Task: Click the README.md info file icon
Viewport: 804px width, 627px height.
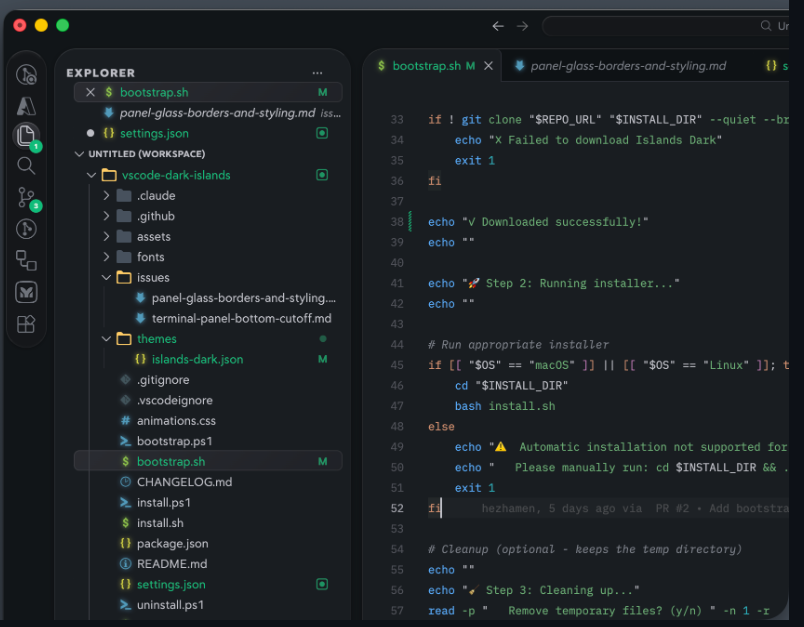Action: [x=125, y=564]
